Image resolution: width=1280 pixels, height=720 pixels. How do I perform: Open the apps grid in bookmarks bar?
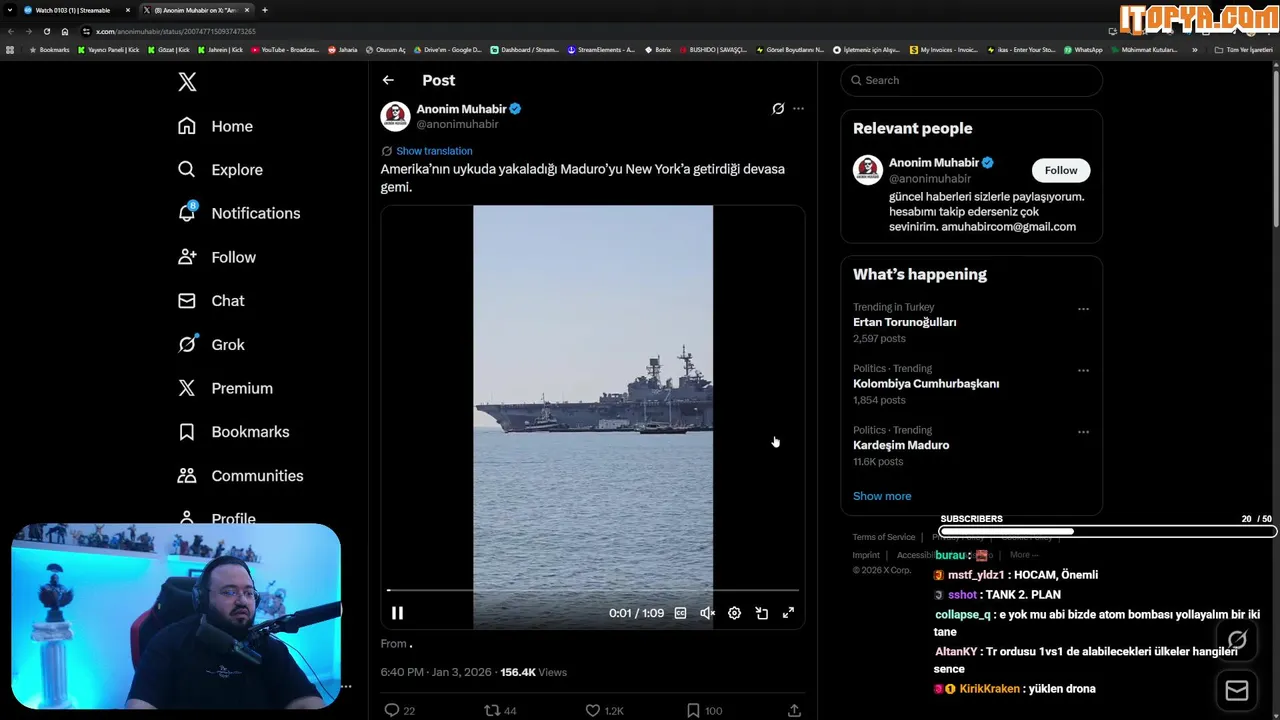(x=10, y=50)
